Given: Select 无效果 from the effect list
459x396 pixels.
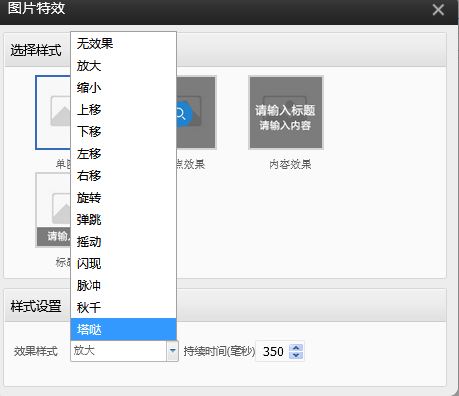Looking at the screenshot, I should pos(123,44).
